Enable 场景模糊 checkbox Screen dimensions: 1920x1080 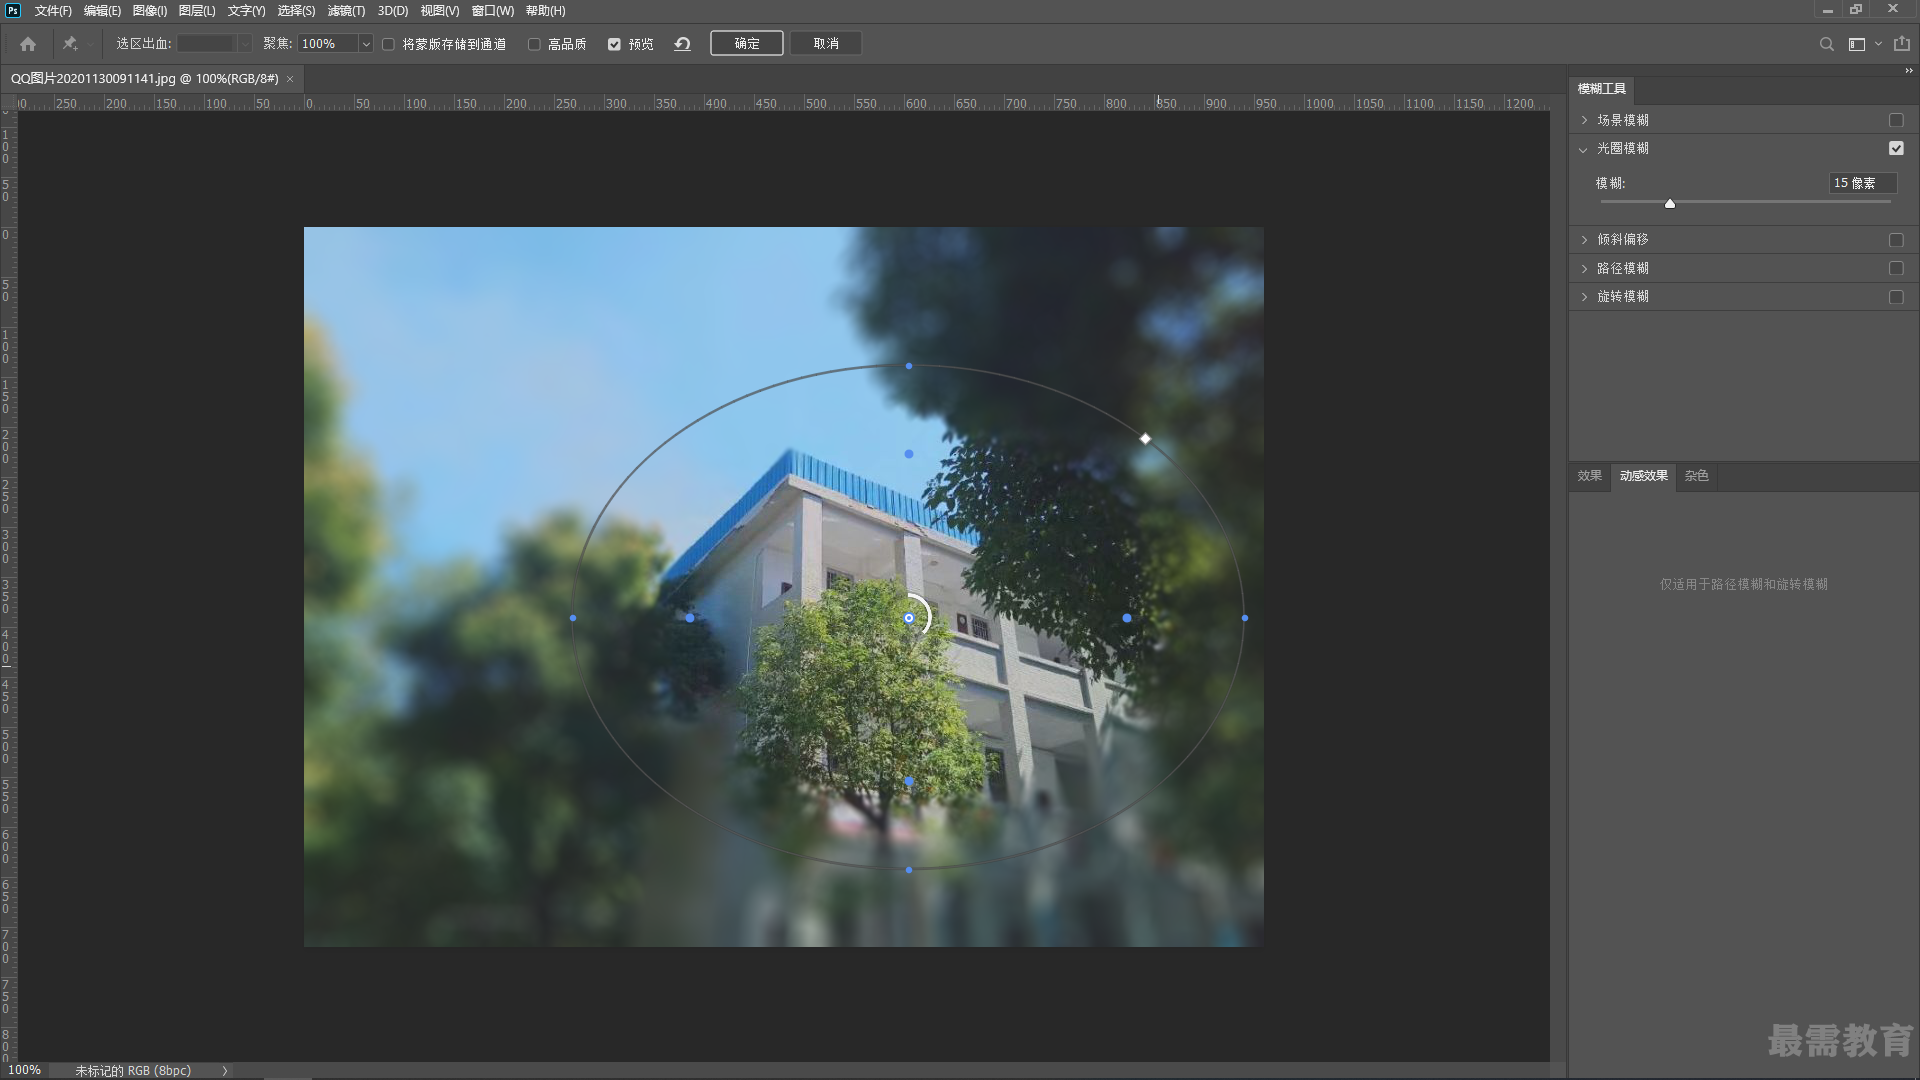click(x=1896, y=120)
